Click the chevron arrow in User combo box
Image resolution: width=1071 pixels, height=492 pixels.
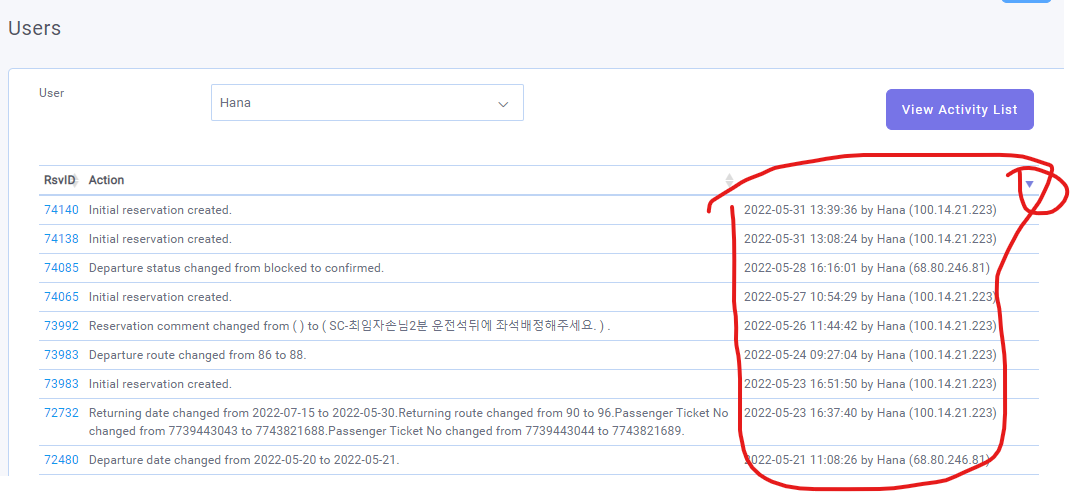coord(504,103)
